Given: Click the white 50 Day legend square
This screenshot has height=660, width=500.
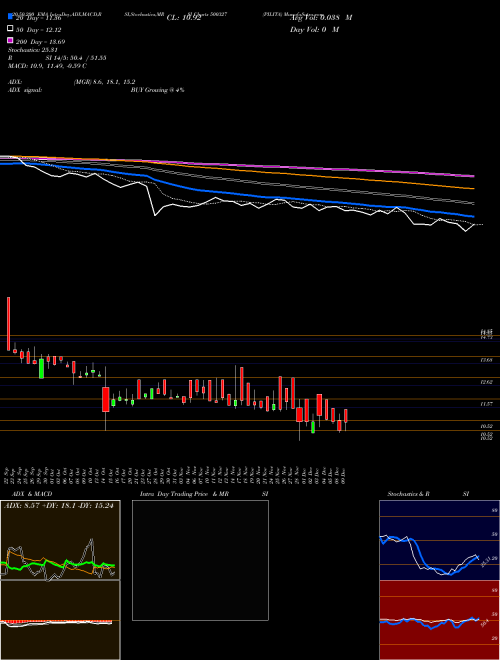Looking at the screenshot, I should [x=10, y=28].
